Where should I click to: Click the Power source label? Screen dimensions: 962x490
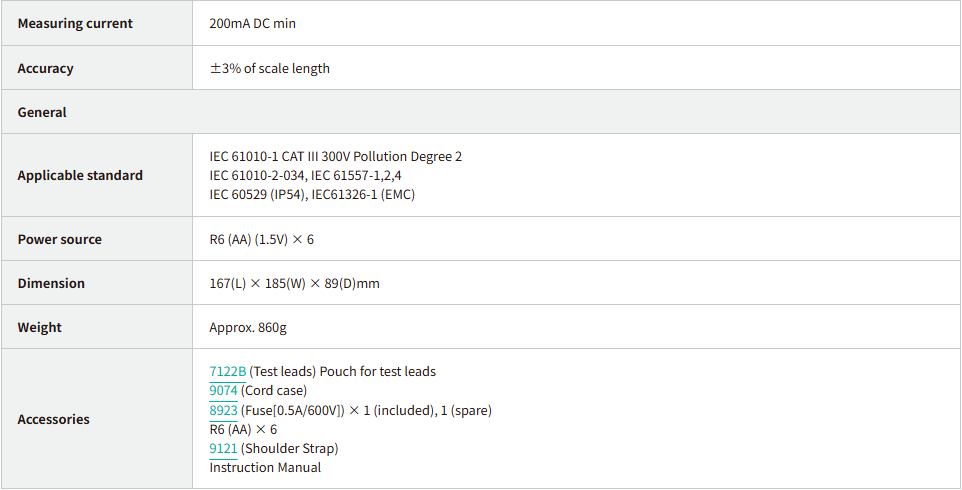pos(59,240)
